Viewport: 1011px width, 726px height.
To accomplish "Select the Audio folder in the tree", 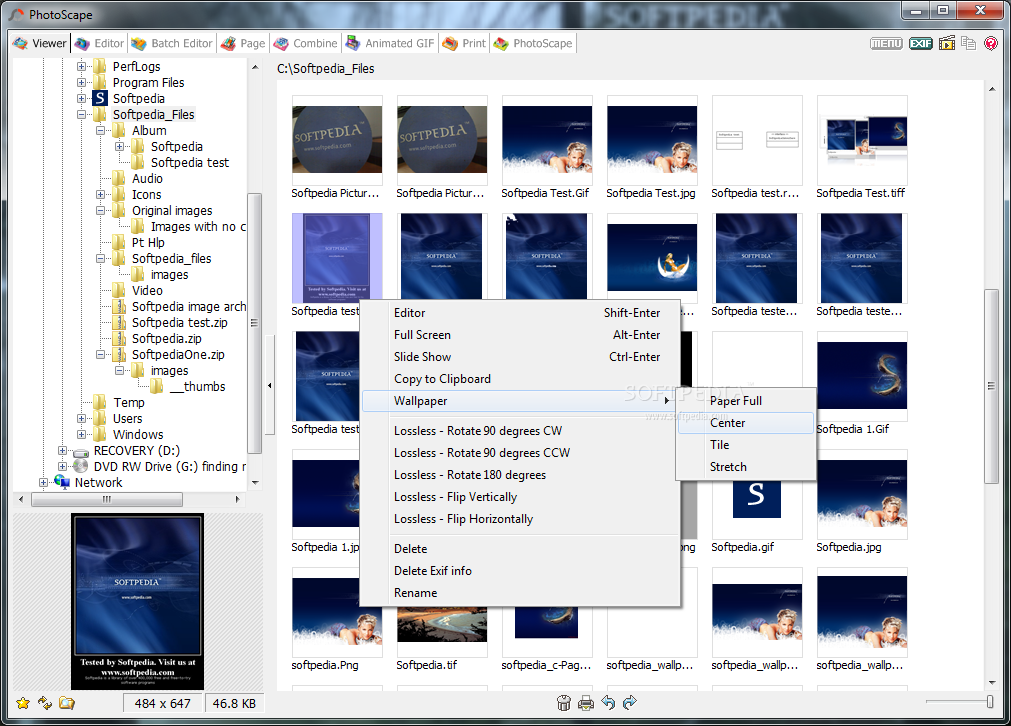I will click(147, 179).
